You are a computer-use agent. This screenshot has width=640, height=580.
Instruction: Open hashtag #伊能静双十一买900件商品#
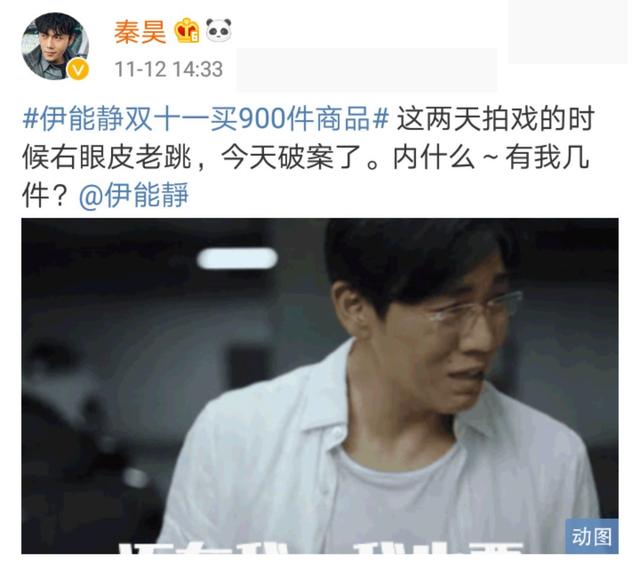click(x=206, y=119)
